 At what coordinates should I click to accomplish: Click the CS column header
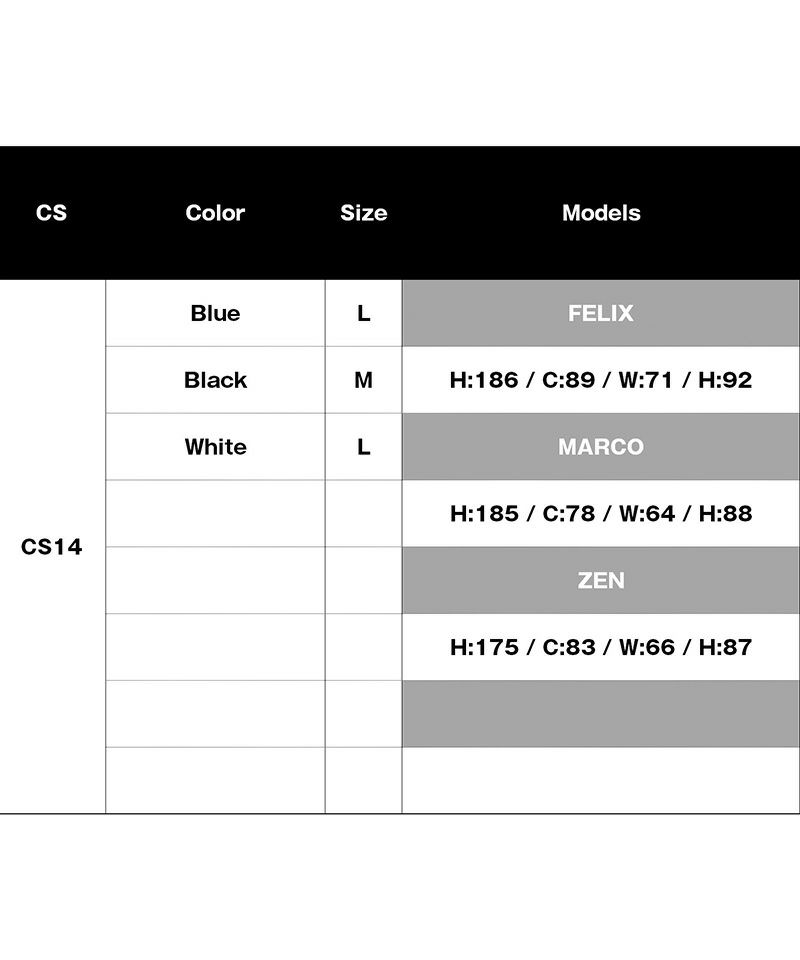point(51,213)
